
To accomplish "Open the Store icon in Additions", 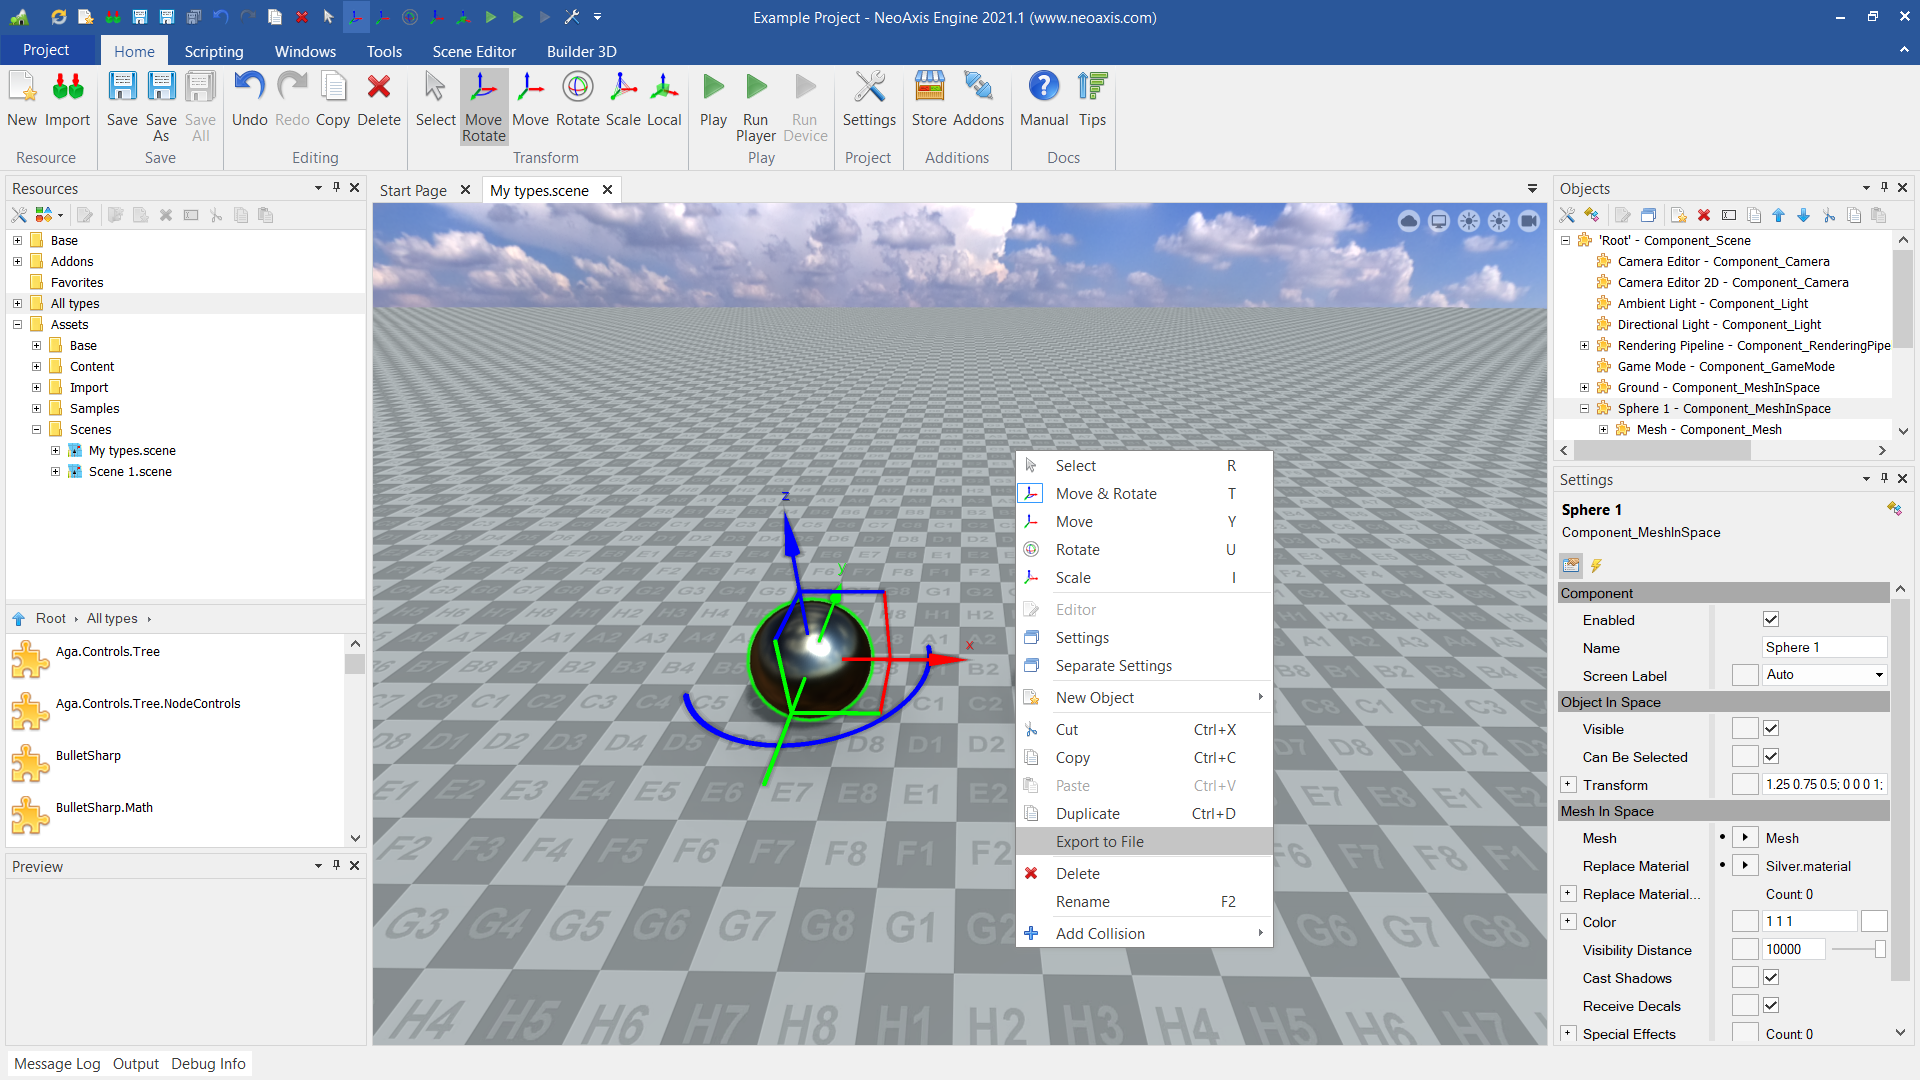I will point(928,100).
